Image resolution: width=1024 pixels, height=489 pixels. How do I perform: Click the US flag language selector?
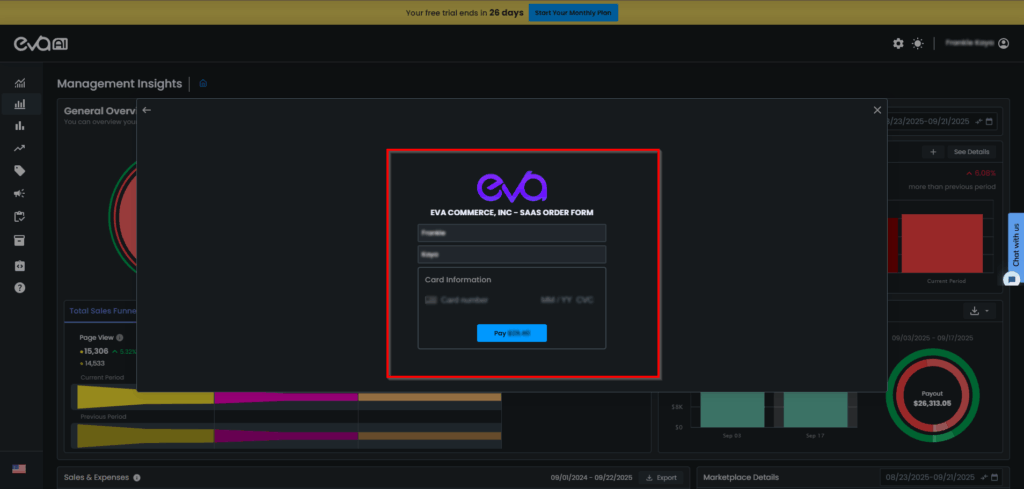[19, 469]
